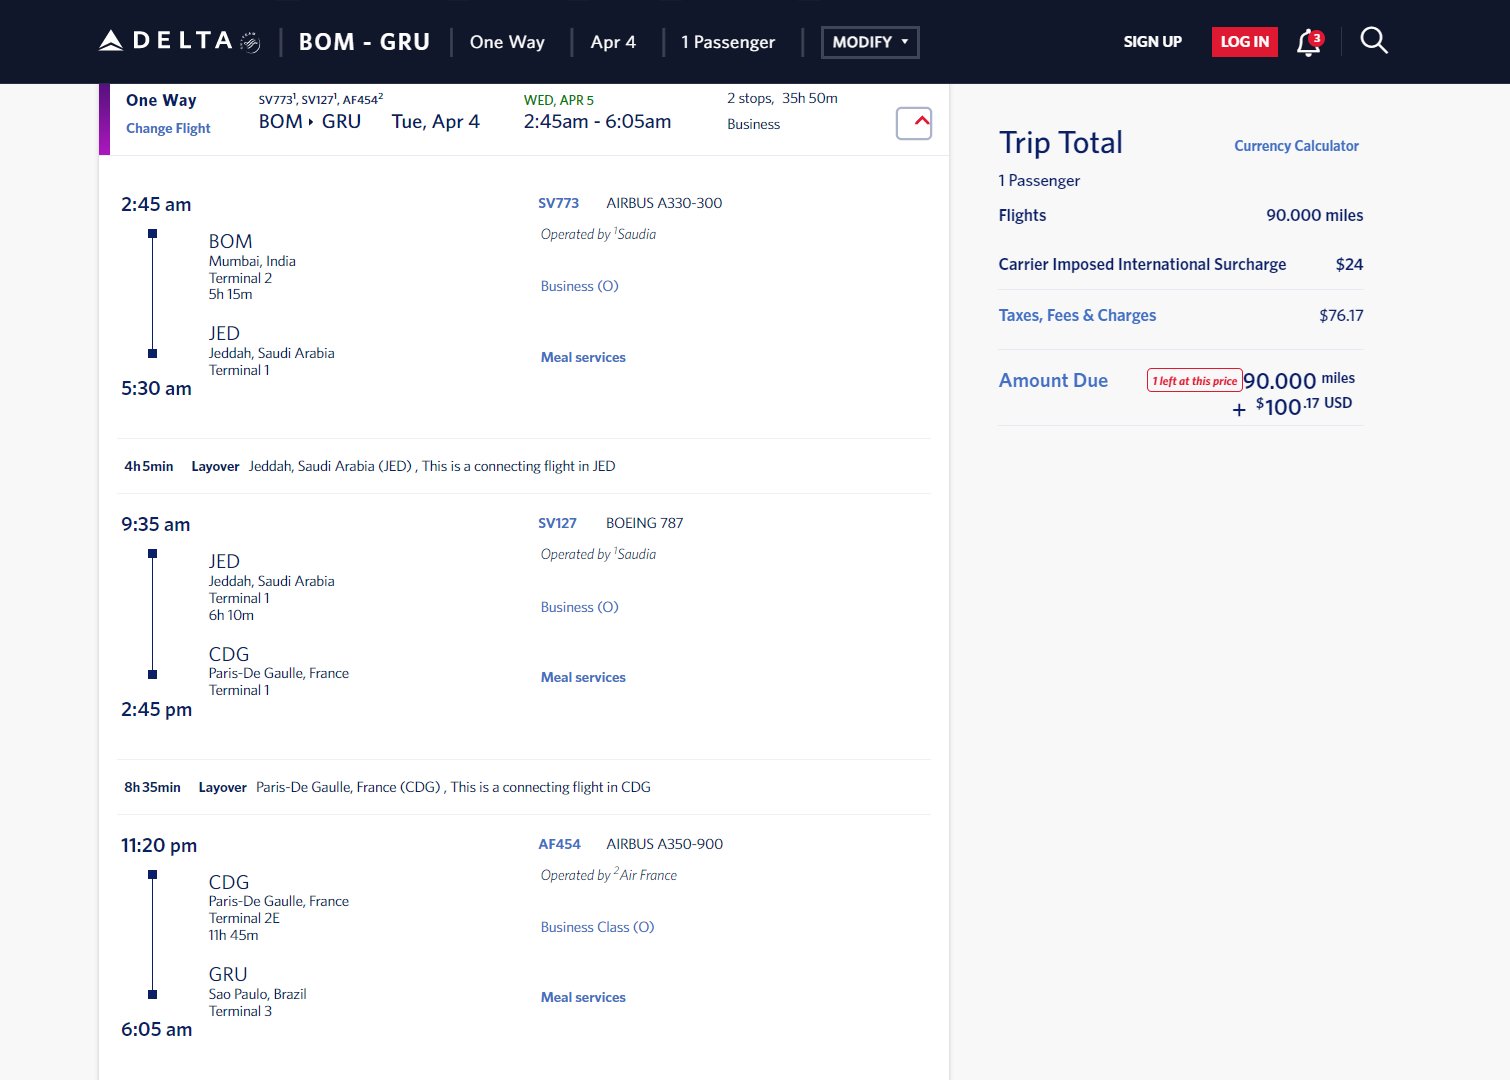Click Business (O) on the SV773 segment
The image size is (1510, 1080).
579,286
